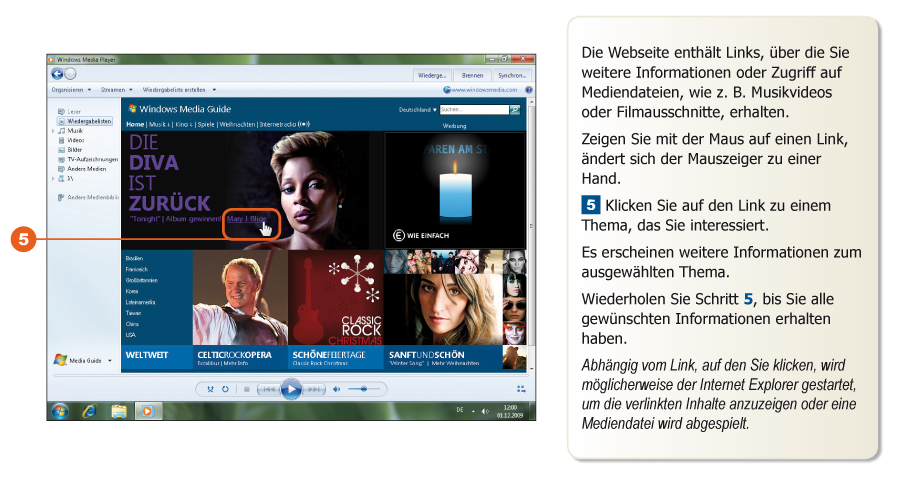900x480 pixels.
Task: Switch to Now Playing mode icon
Action: click(x=520, y=388)
